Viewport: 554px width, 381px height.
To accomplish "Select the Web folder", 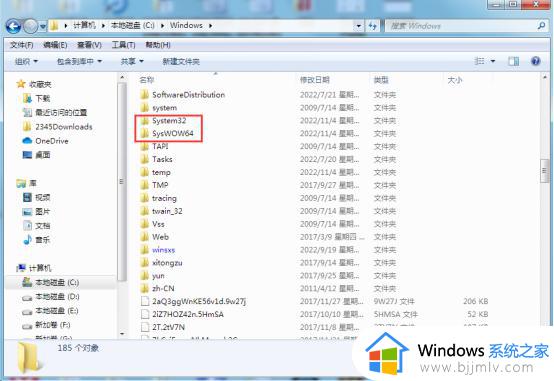I will tap(154, 237).
